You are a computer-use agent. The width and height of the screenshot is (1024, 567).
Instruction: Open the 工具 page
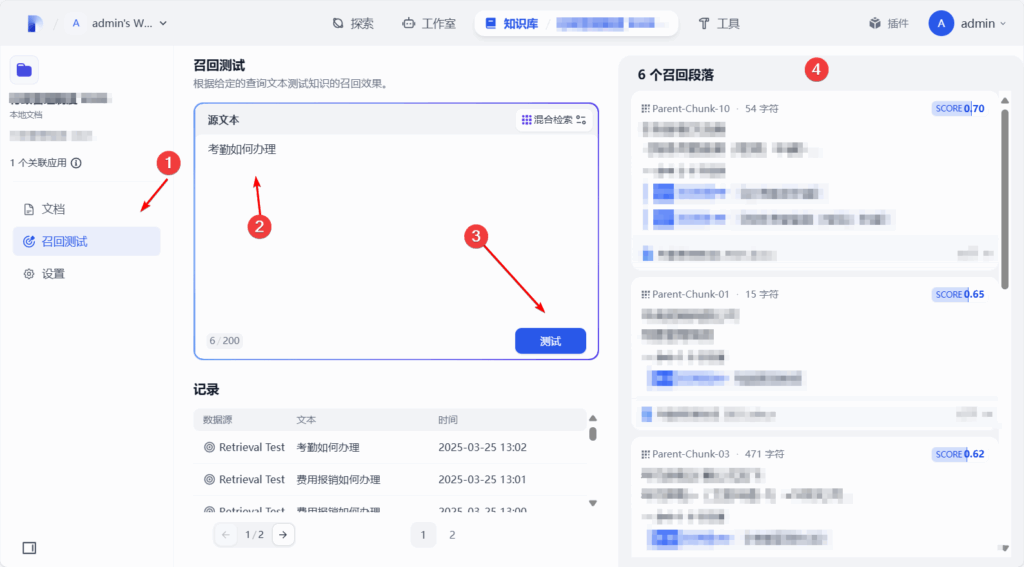(x=718, y=23)
